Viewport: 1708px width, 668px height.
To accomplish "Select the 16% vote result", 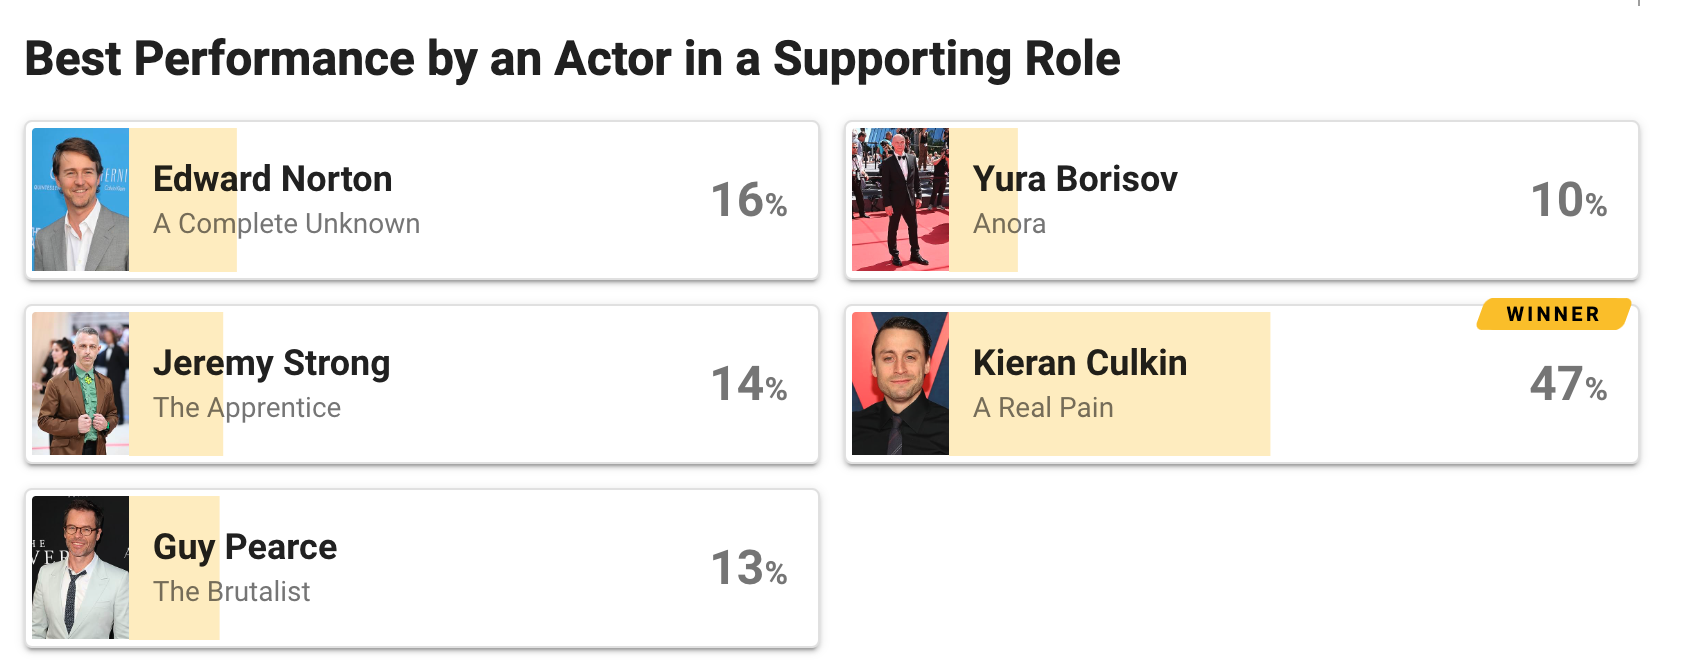I will (x=749, y=200).
